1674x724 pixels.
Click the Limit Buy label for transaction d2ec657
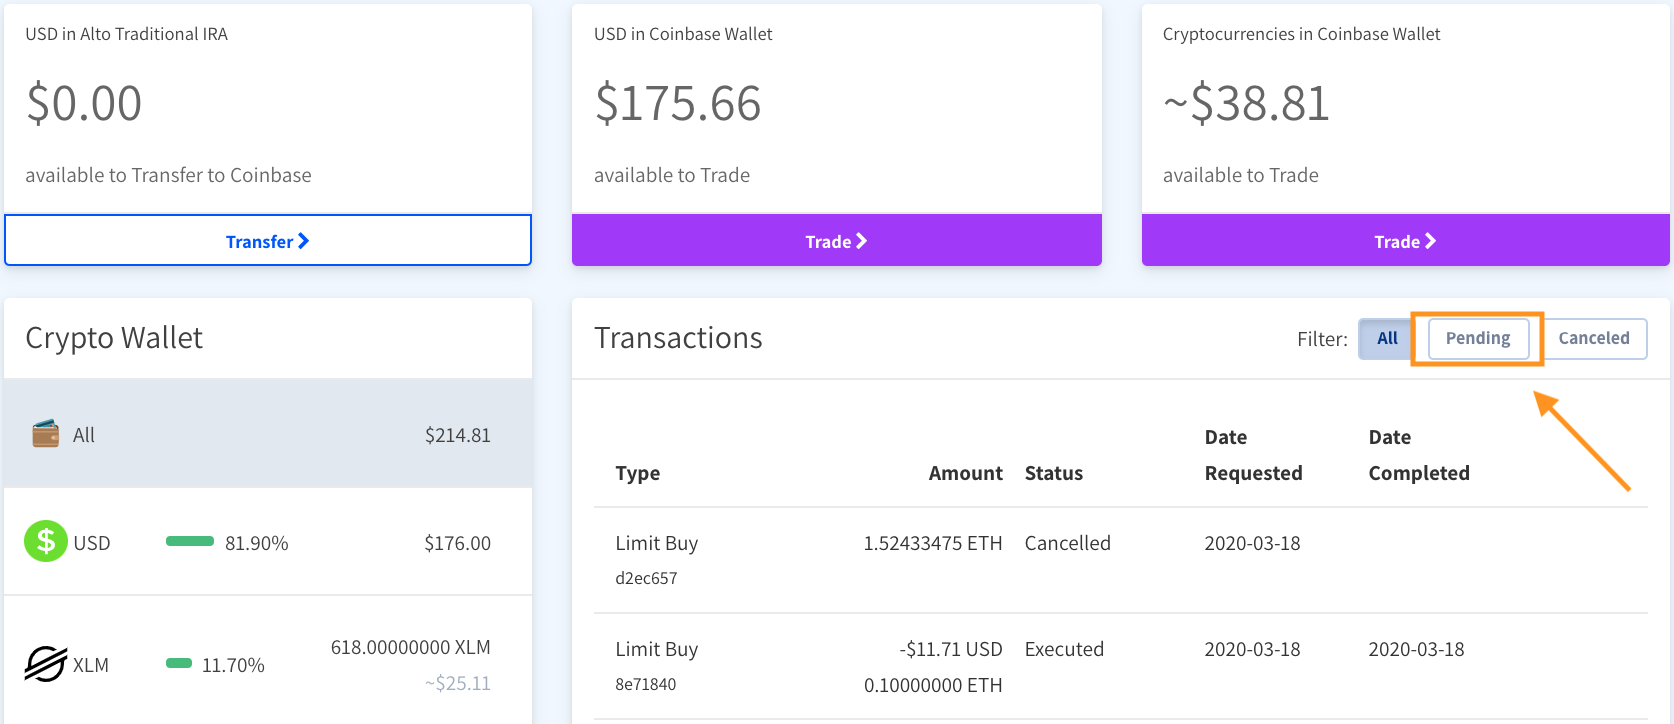point(657,543)
